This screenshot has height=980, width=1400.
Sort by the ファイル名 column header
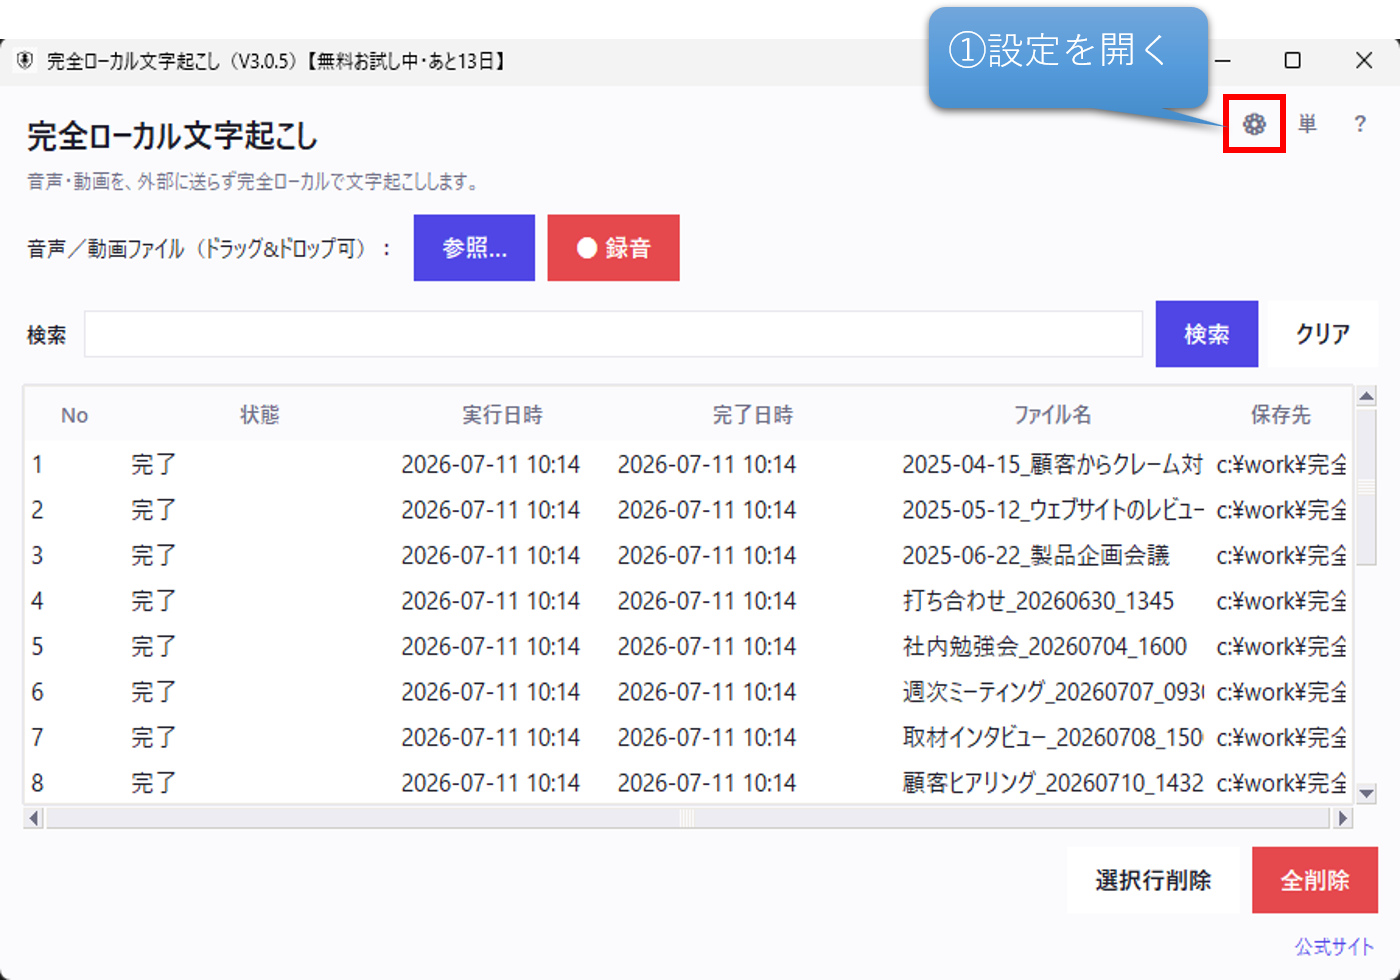pos(1052,415)
